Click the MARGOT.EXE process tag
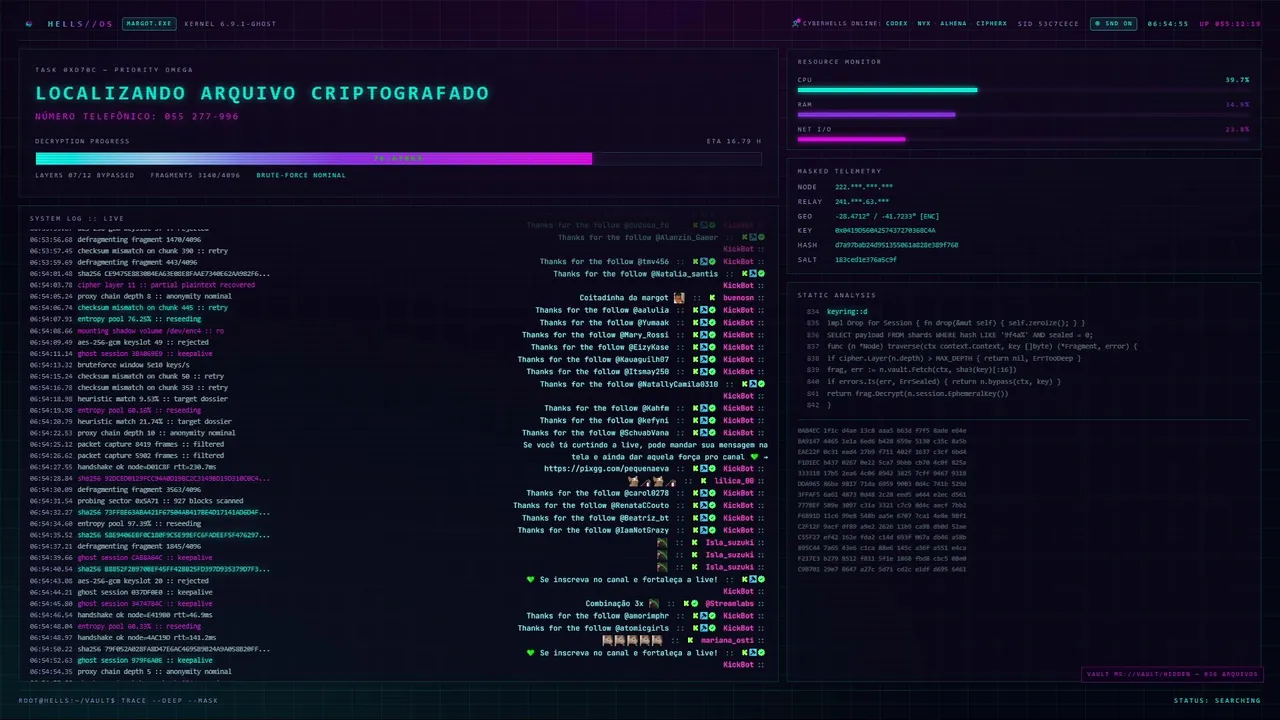 pyautogui.click(x=149, y=23)
